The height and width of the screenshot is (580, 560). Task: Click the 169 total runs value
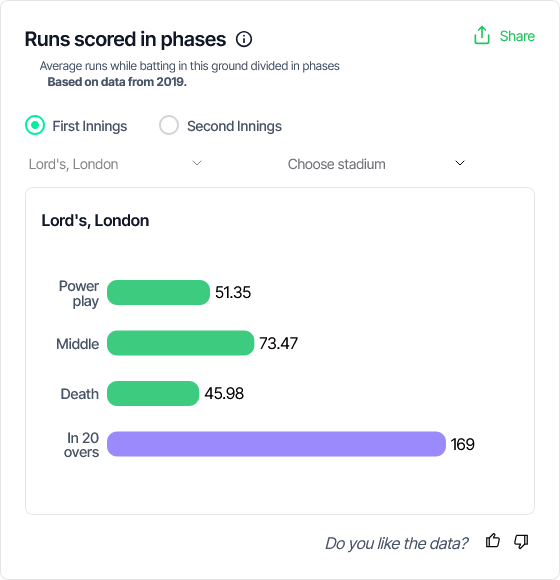pyautogui.click(x=462, y=444)
